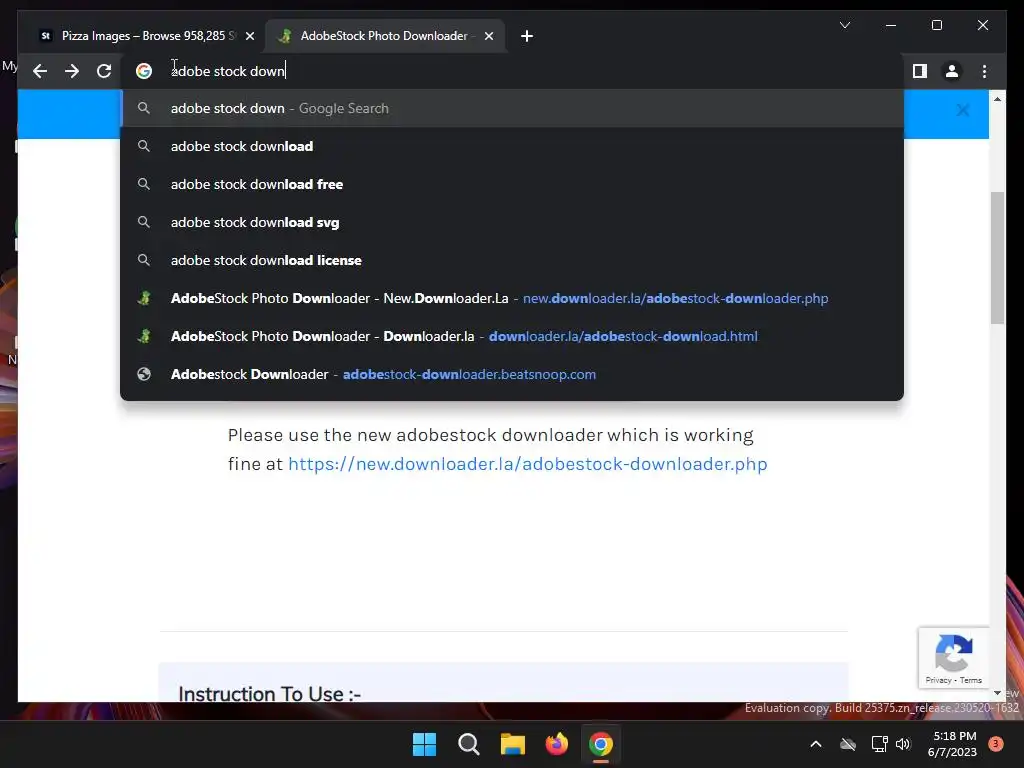Viewport: 1024px width, 768px height.
Task: Click the Chrome taskbar icon
Action: pyautogui.click(x=601, y=744)
